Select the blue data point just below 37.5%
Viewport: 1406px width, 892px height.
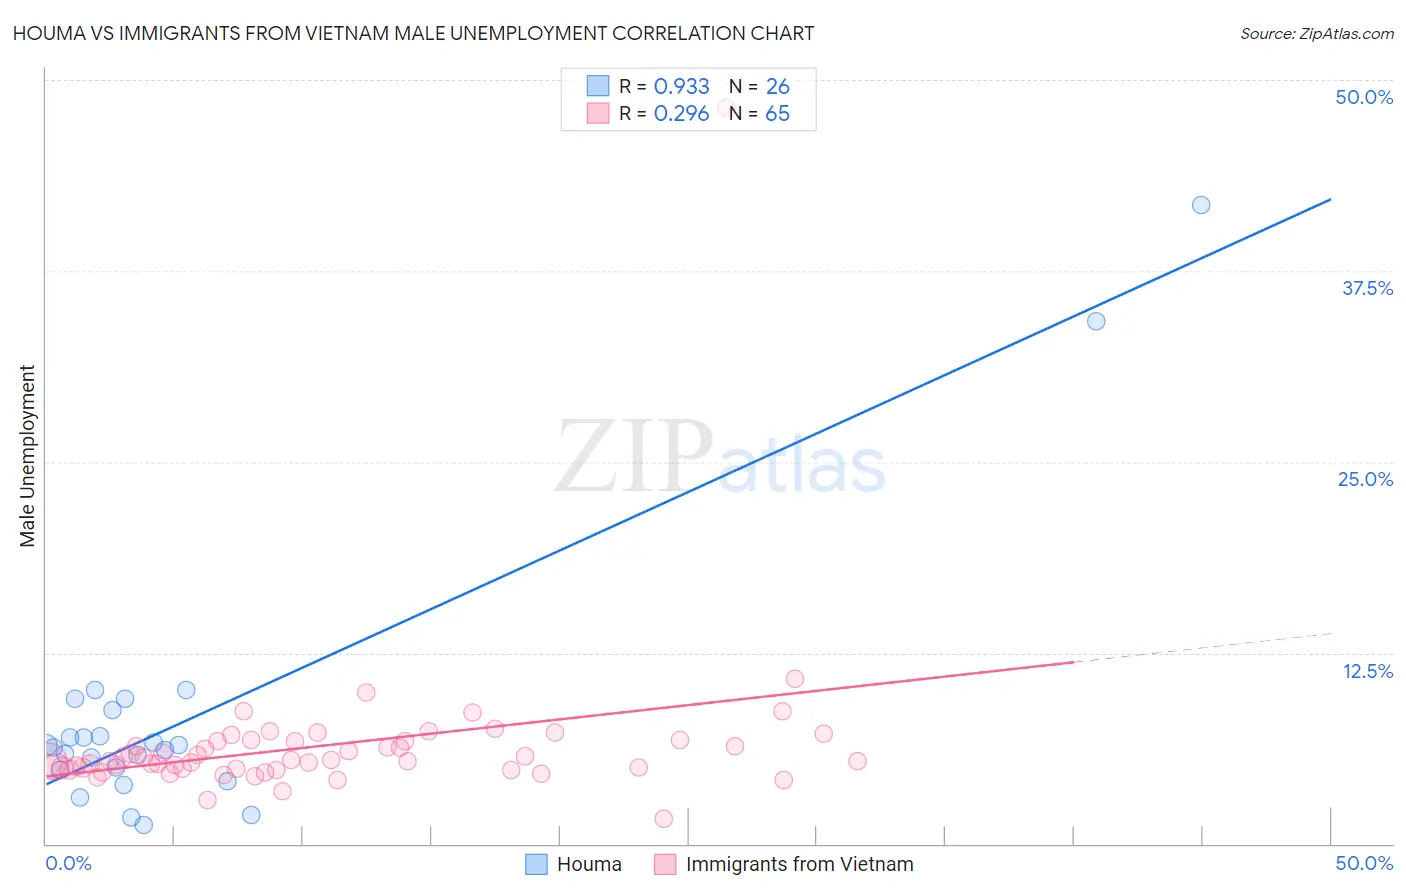[x=1096, y=321]
